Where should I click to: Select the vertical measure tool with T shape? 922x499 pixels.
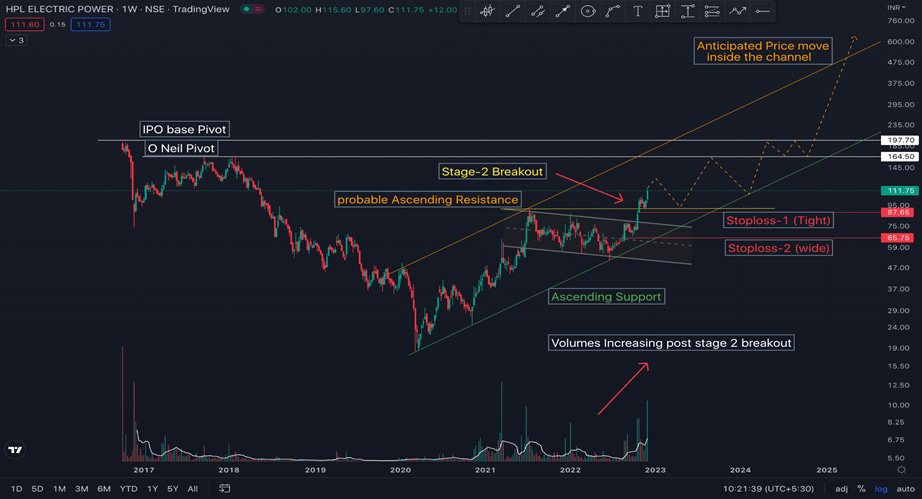coord(687,11)
